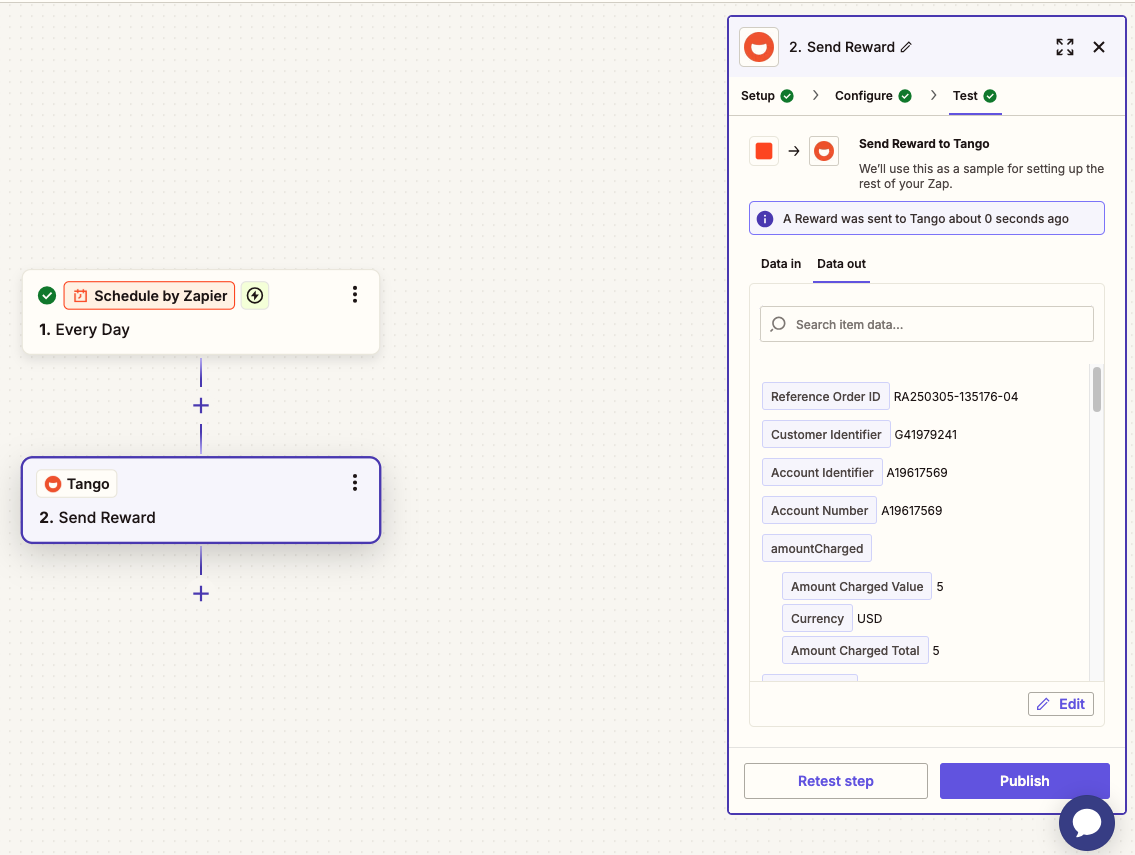1135x855 pixels.
Task: Select the Currency label
Action: [x=817, y=618]
